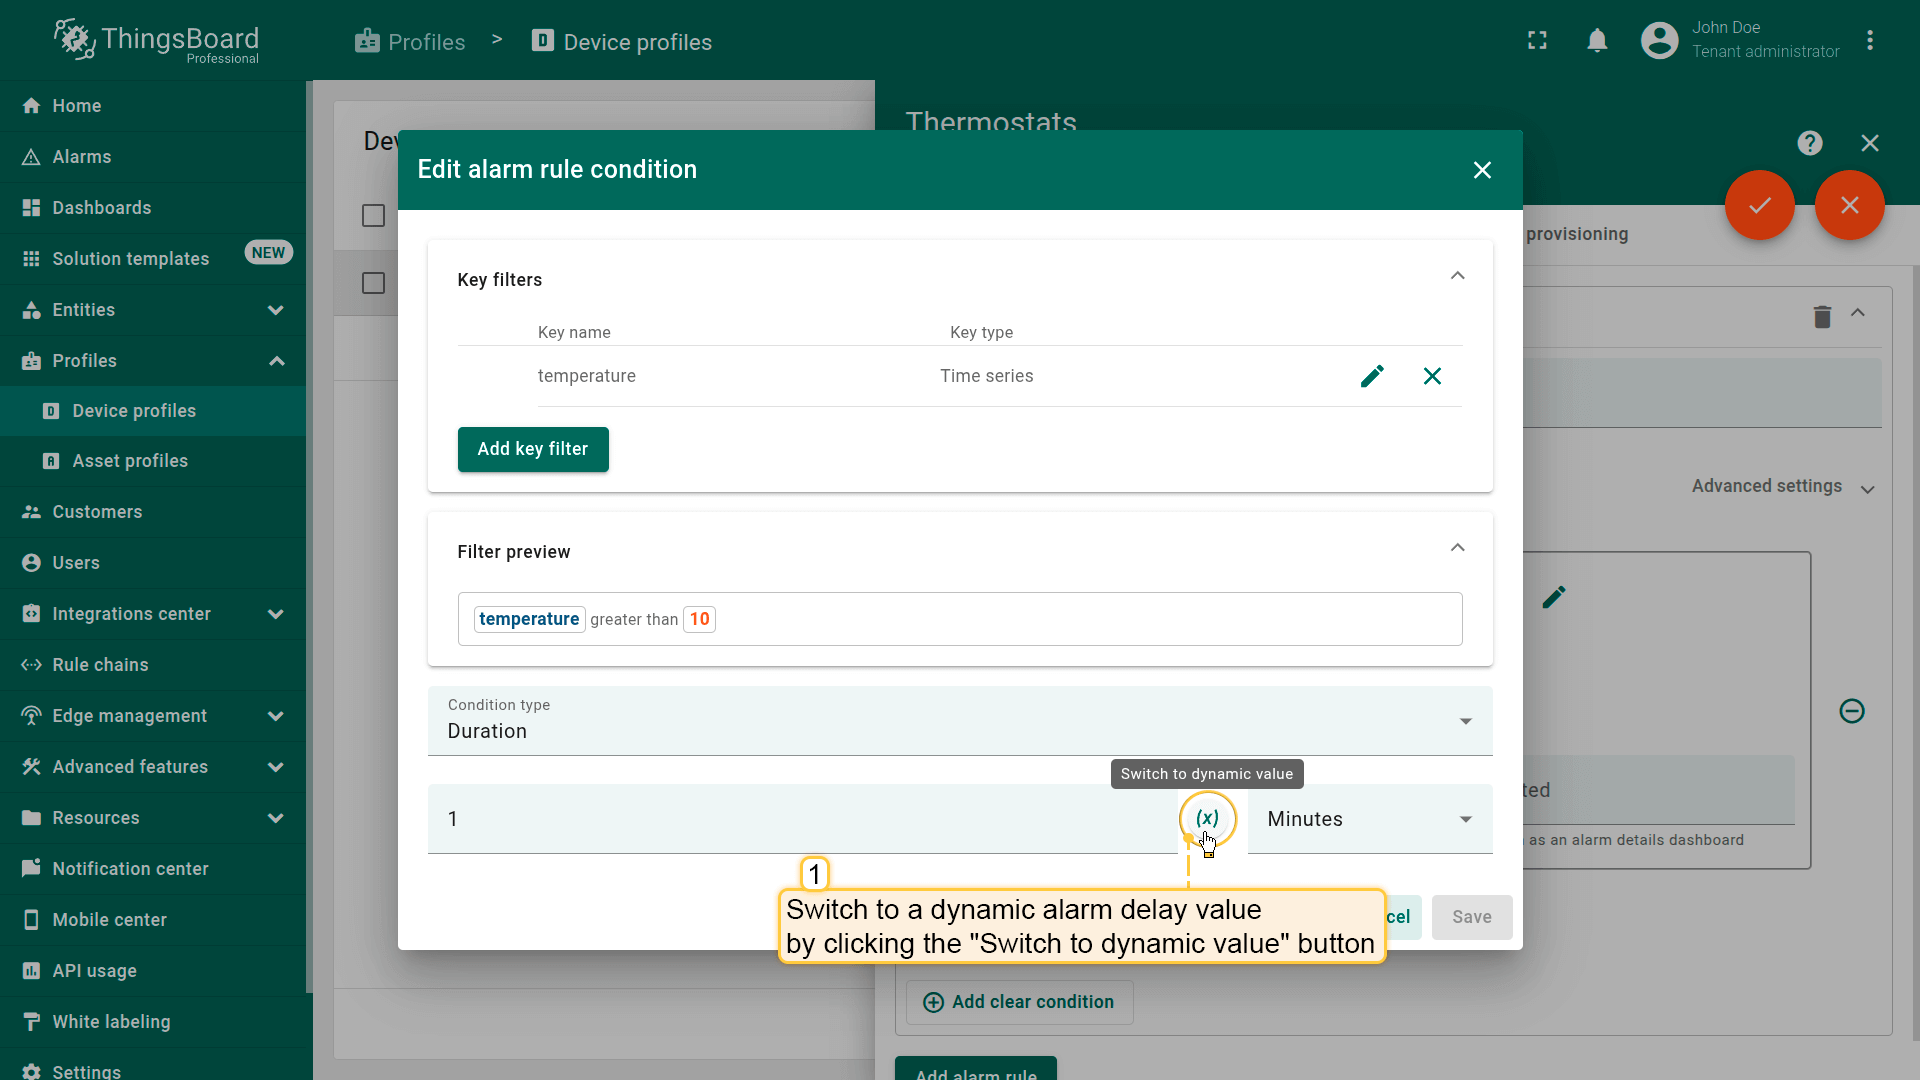Remove the temperature key filter
The height and width of the screenshot is (1080, 1920).
tap(1432, 376)
